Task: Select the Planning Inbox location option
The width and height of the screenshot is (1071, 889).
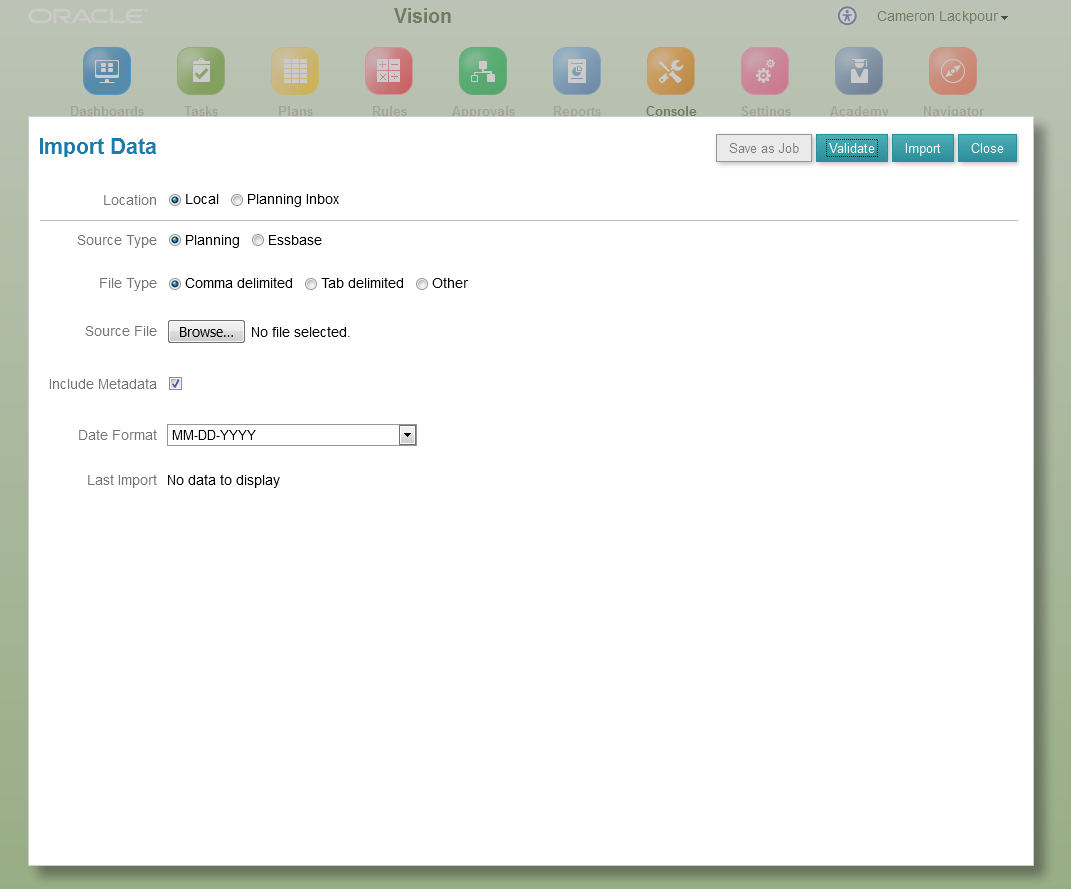Action: [x=237, y=200]
